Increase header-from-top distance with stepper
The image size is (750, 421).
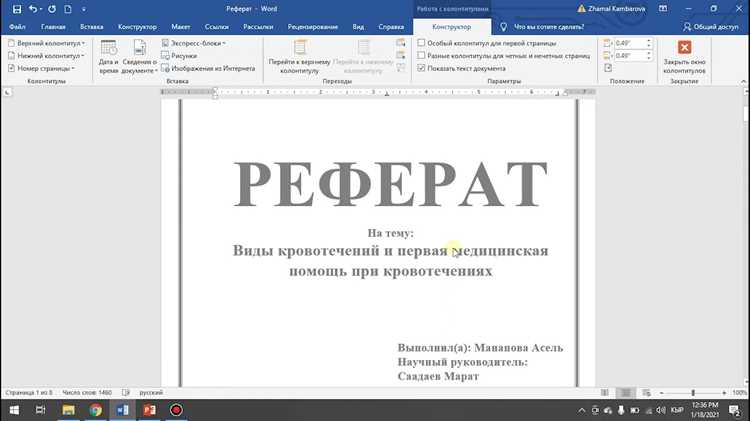pos(649,41)
